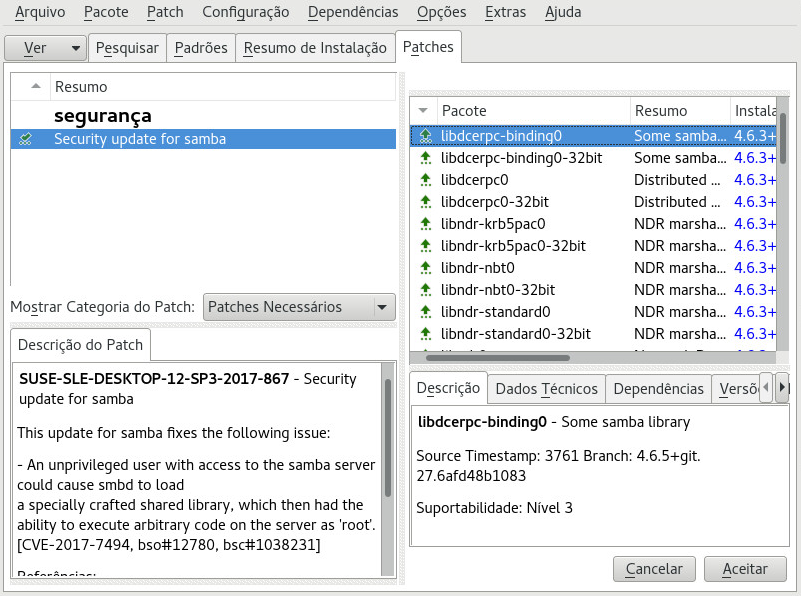Select the libdcerpc0-32bit package row
The image size is (801, 596).
[593, 202]
